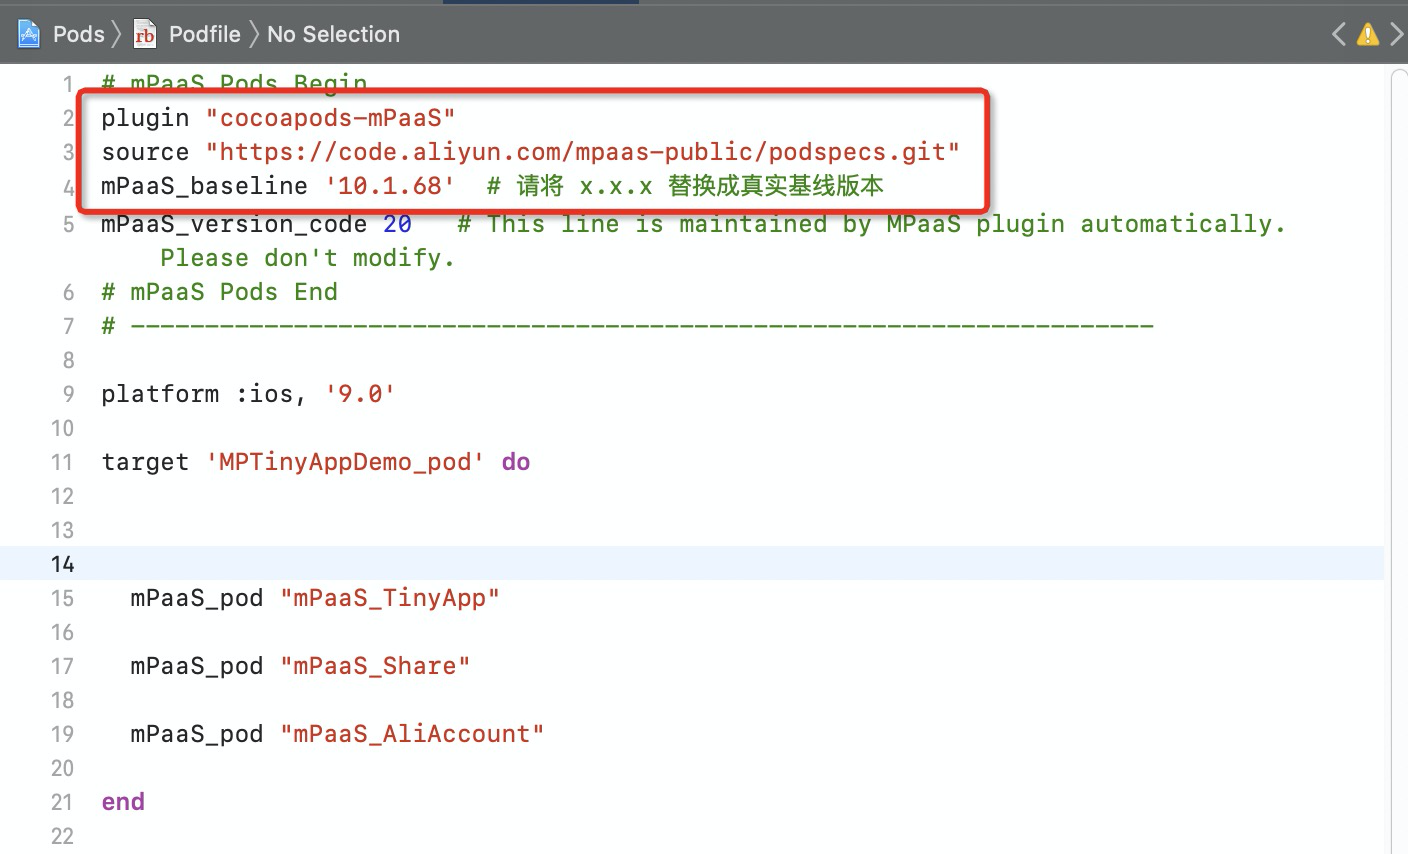Click the dashed separator comment on line 7
1408x854 pixels.
point(627,326)
